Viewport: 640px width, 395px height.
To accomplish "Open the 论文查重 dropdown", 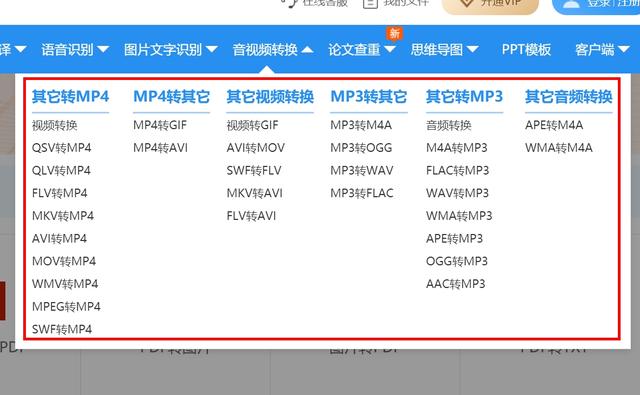I will [x=362, y=50].
